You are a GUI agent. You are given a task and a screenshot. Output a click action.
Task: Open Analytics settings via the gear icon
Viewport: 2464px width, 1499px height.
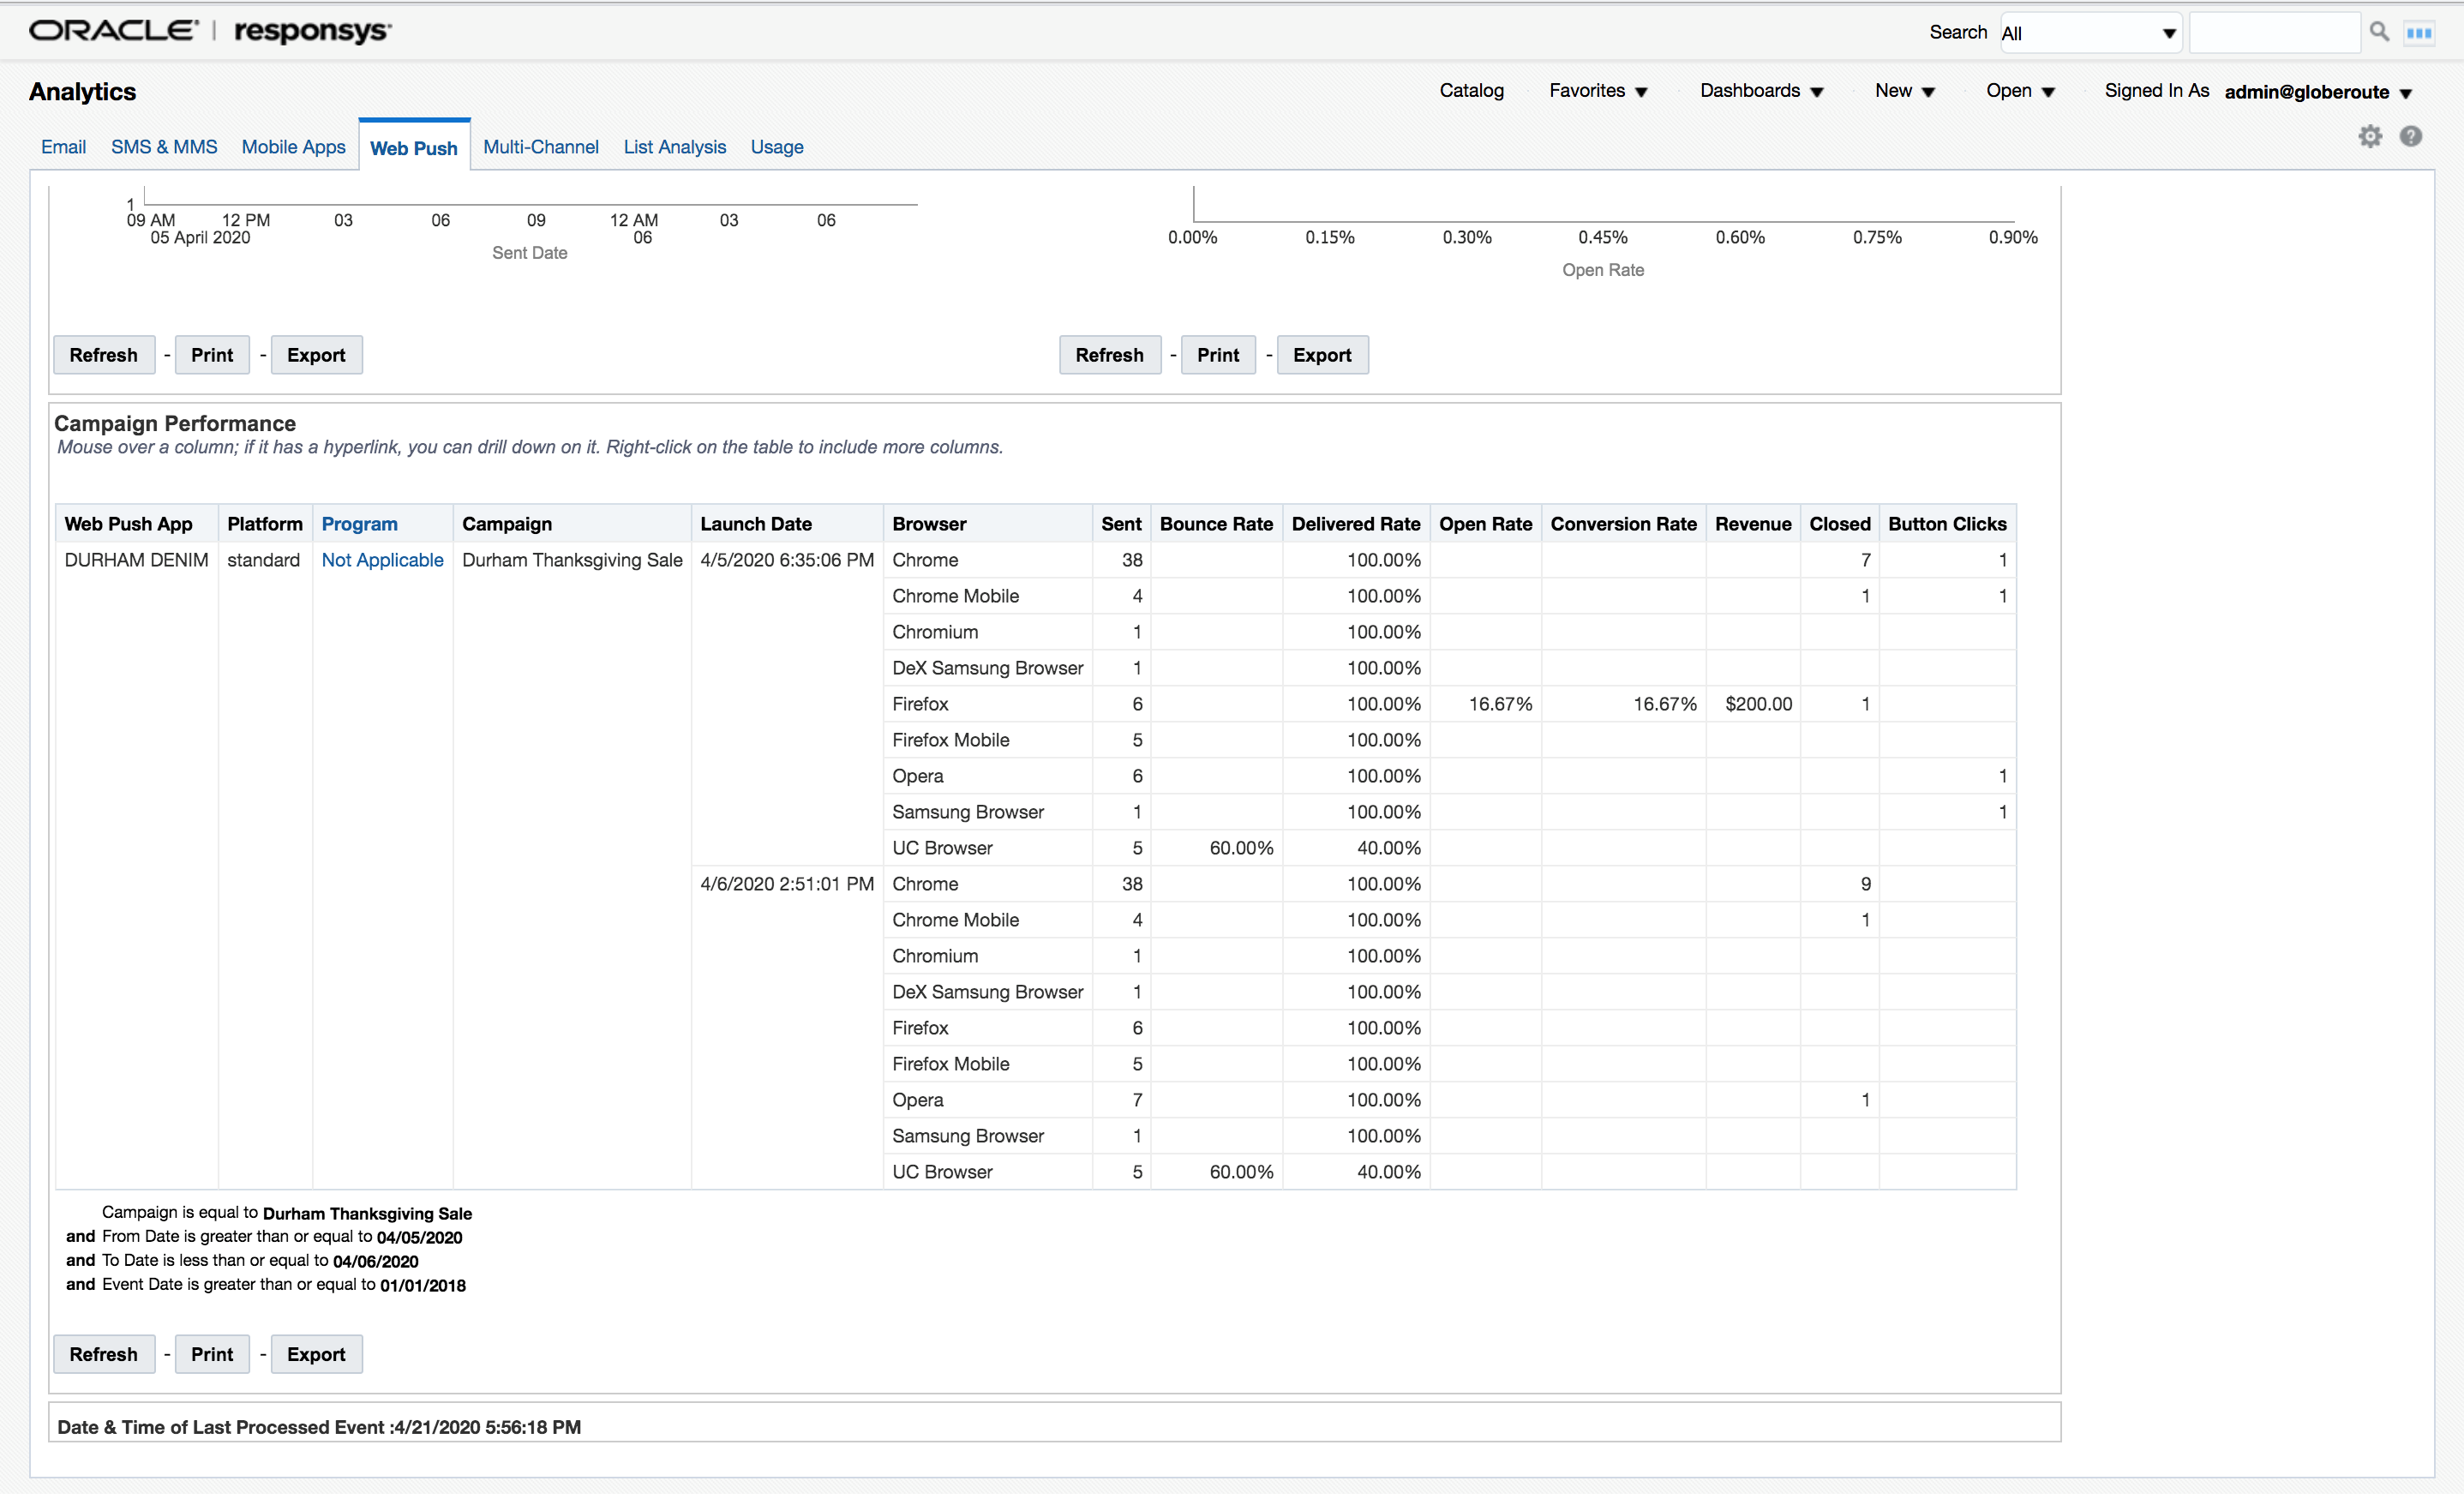click(x=2369, y=136)
